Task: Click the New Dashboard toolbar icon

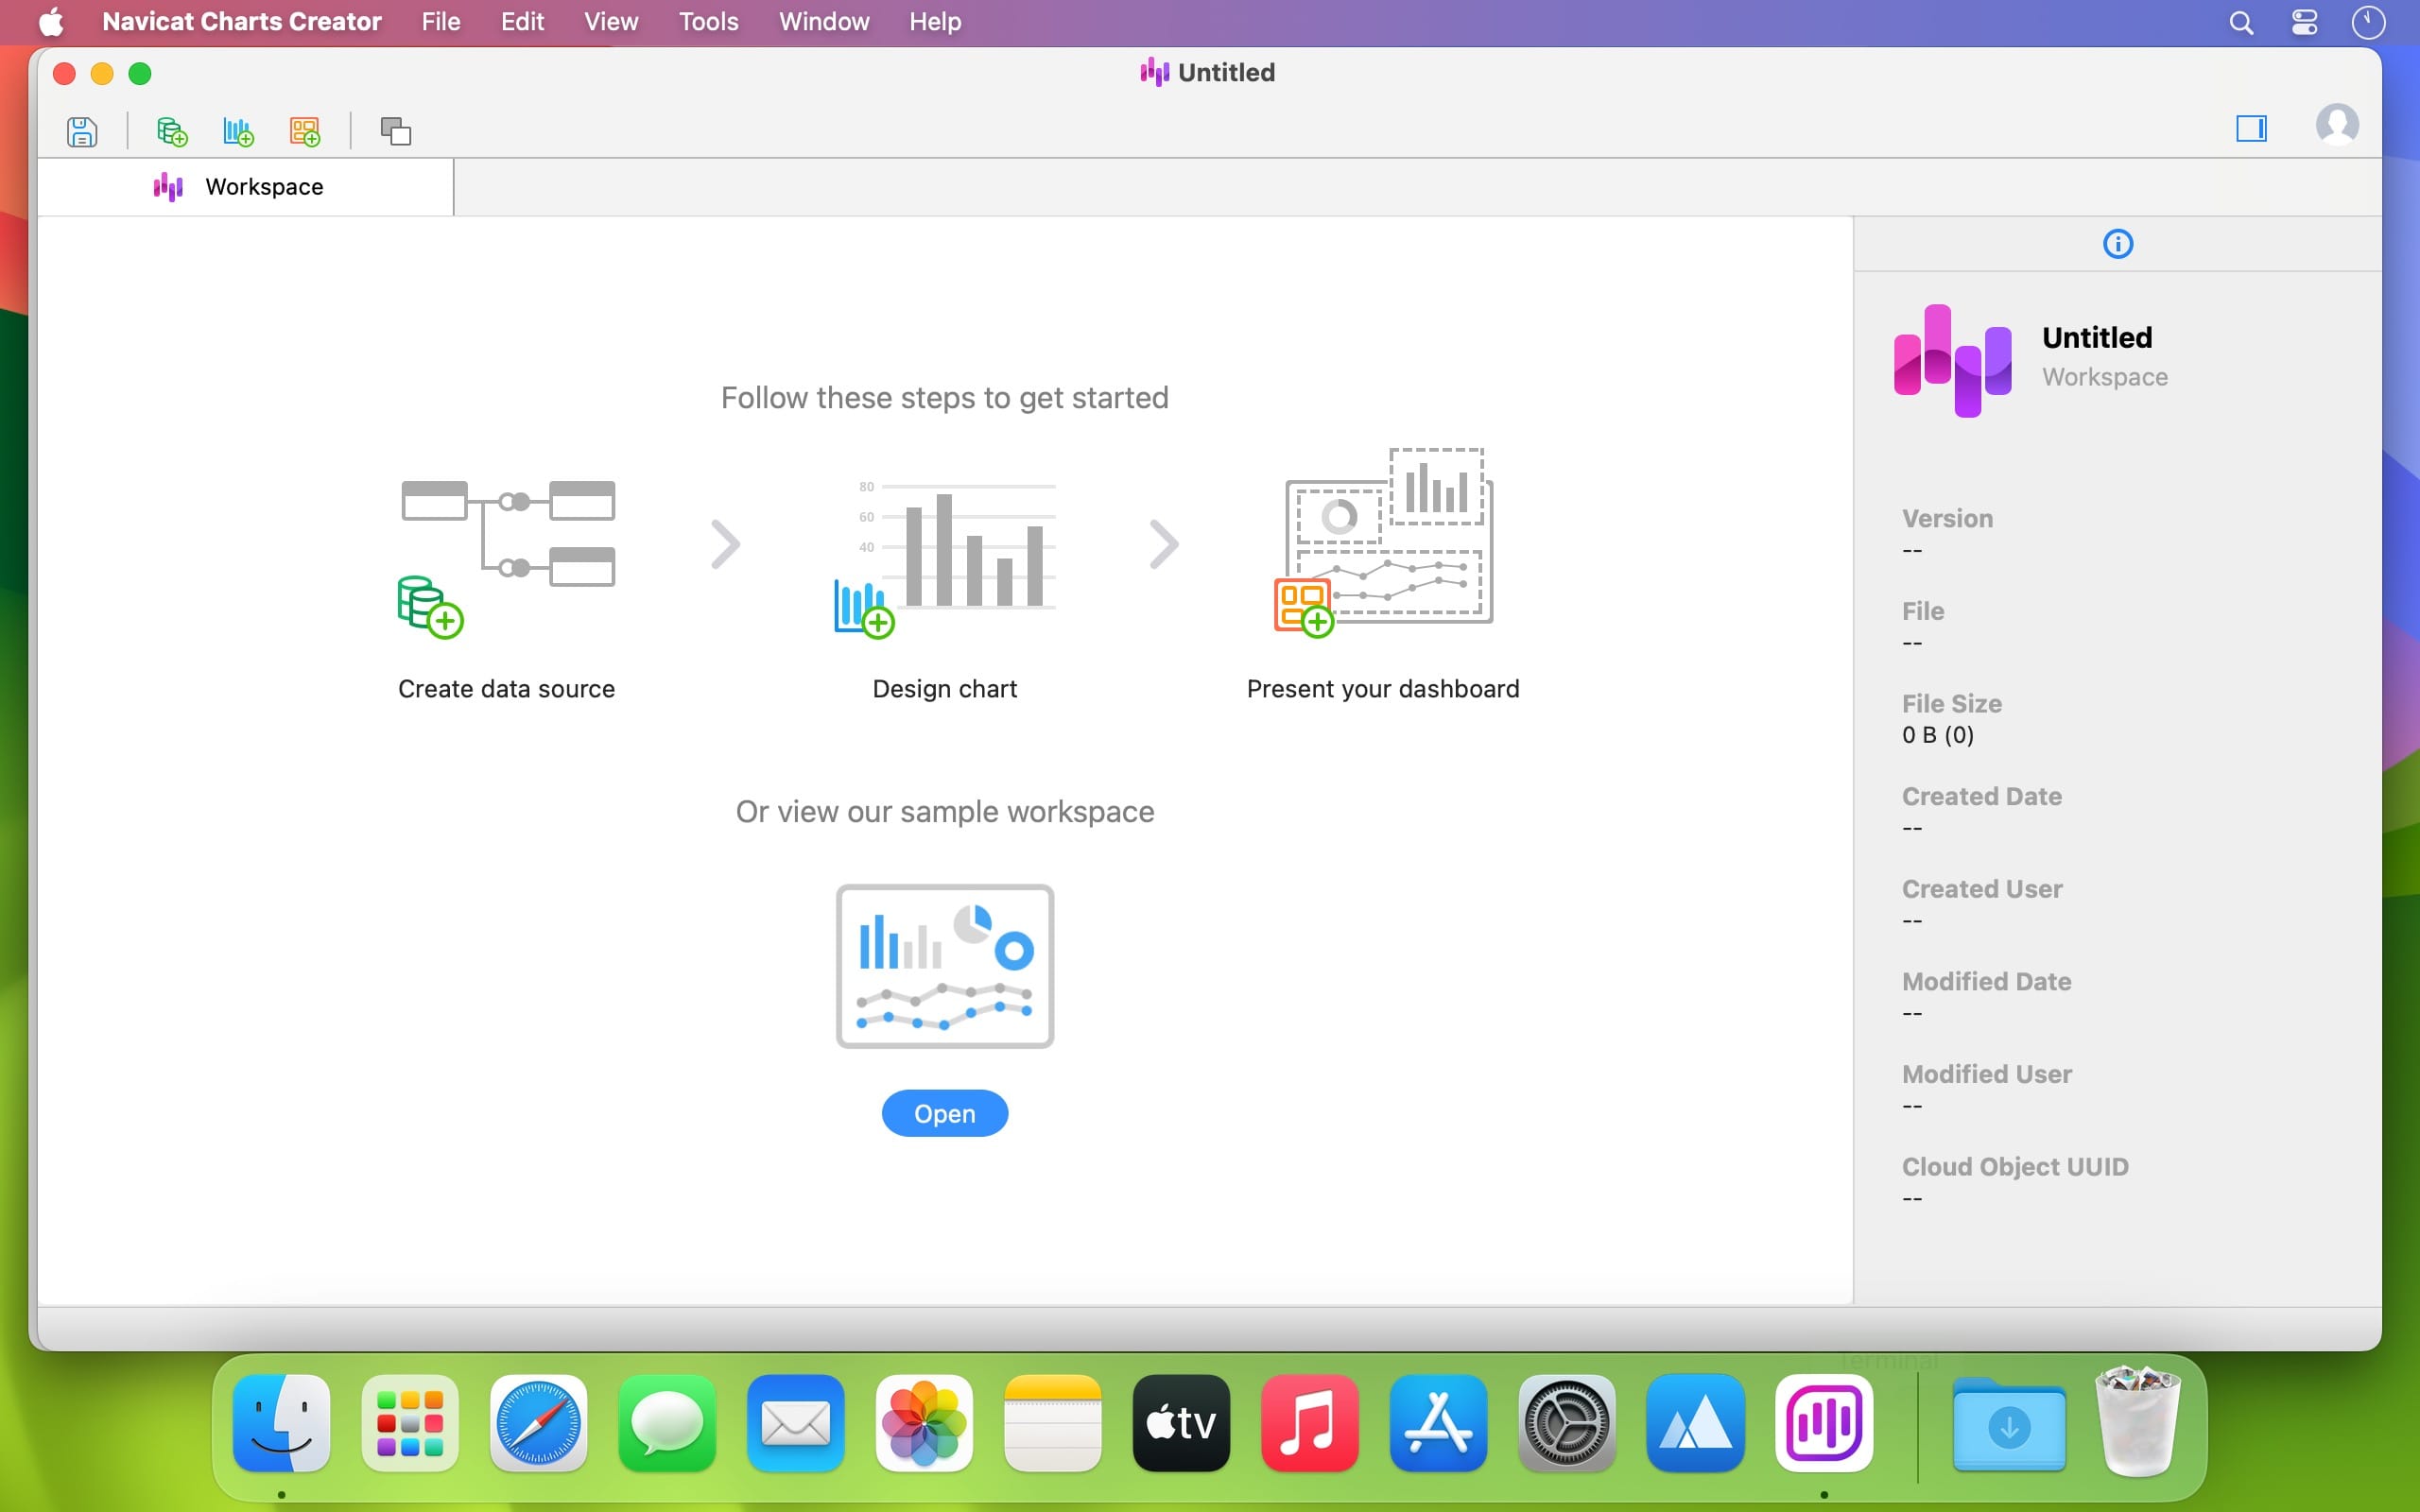Action: (305, 131)
